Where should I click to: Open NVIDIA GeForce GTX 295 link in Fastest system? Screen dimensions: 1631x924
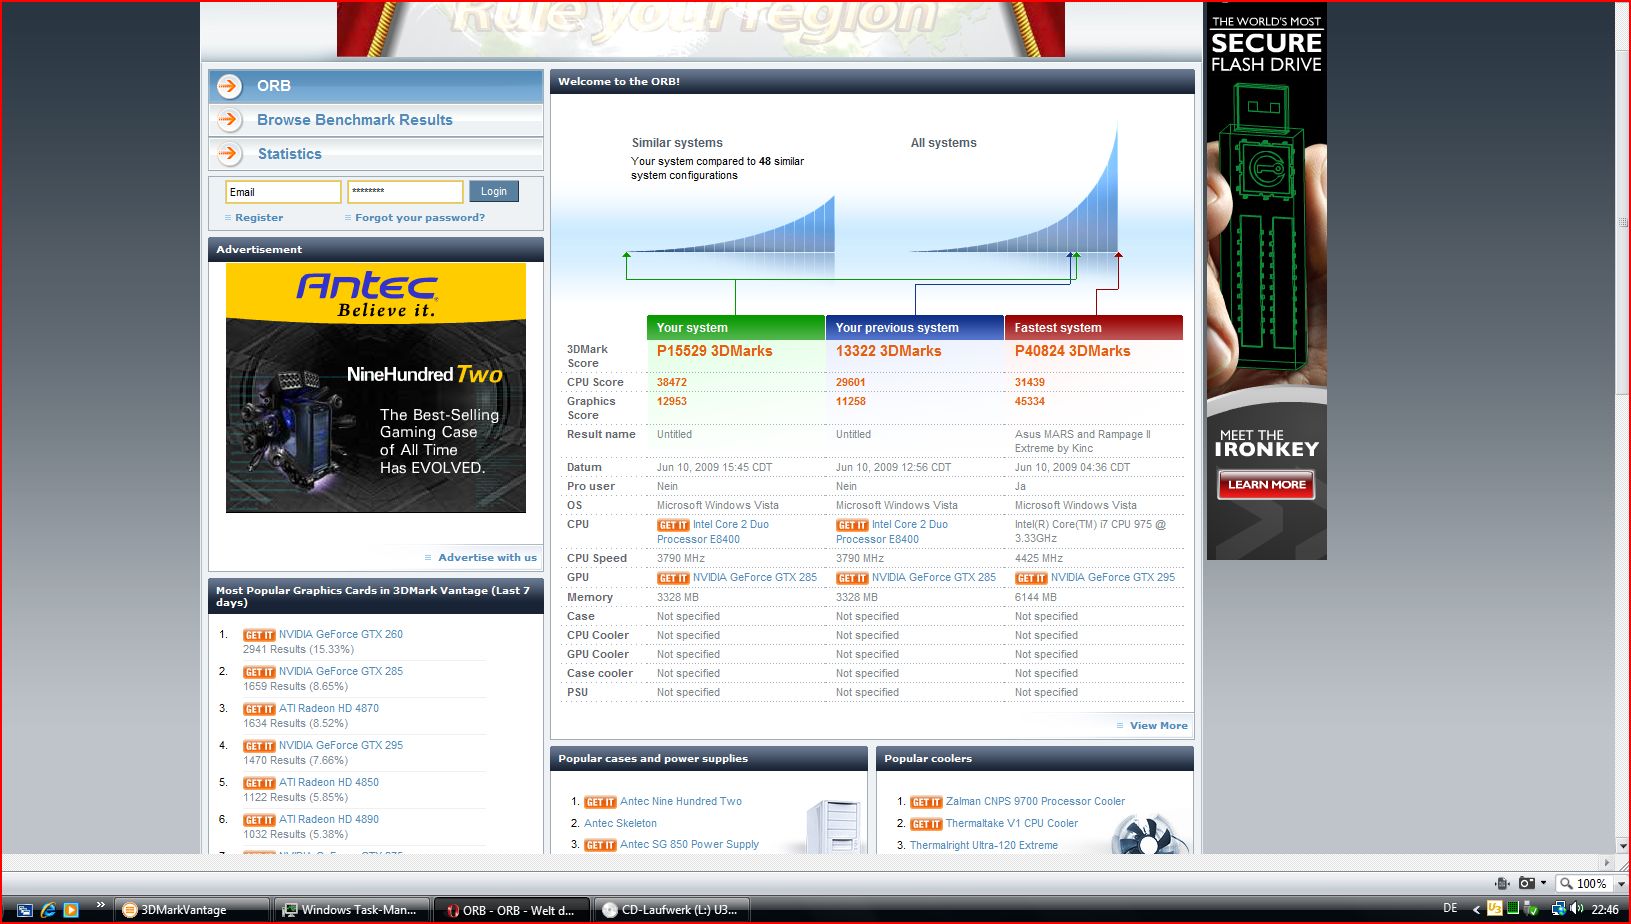tap(1113, 577)
